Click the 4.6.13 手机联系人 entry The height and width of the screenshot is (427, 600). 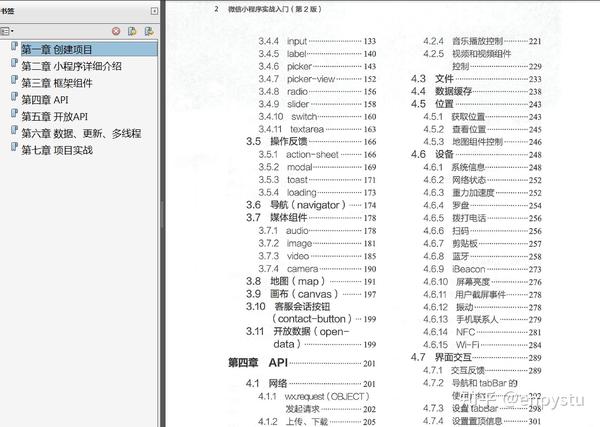click(483, 319)
